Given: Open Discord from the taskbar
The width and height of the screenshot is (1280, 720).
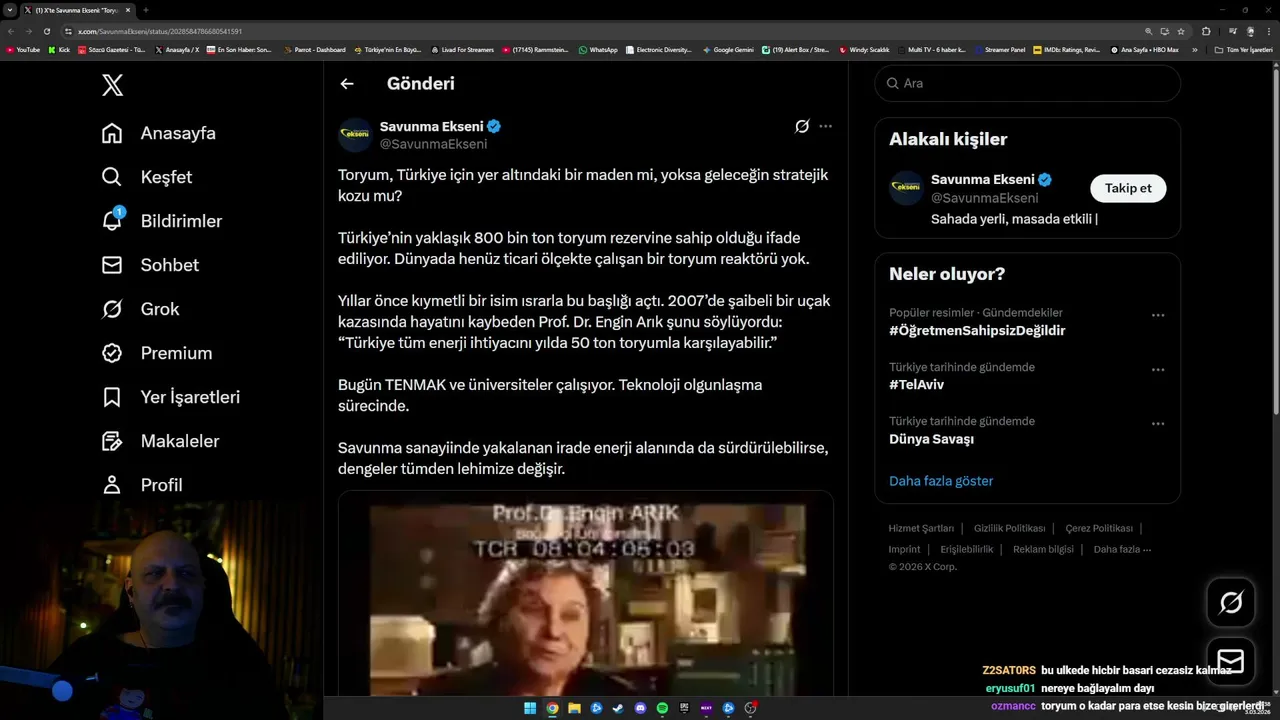Looking at the screenshot, I should tap(640, 708).
